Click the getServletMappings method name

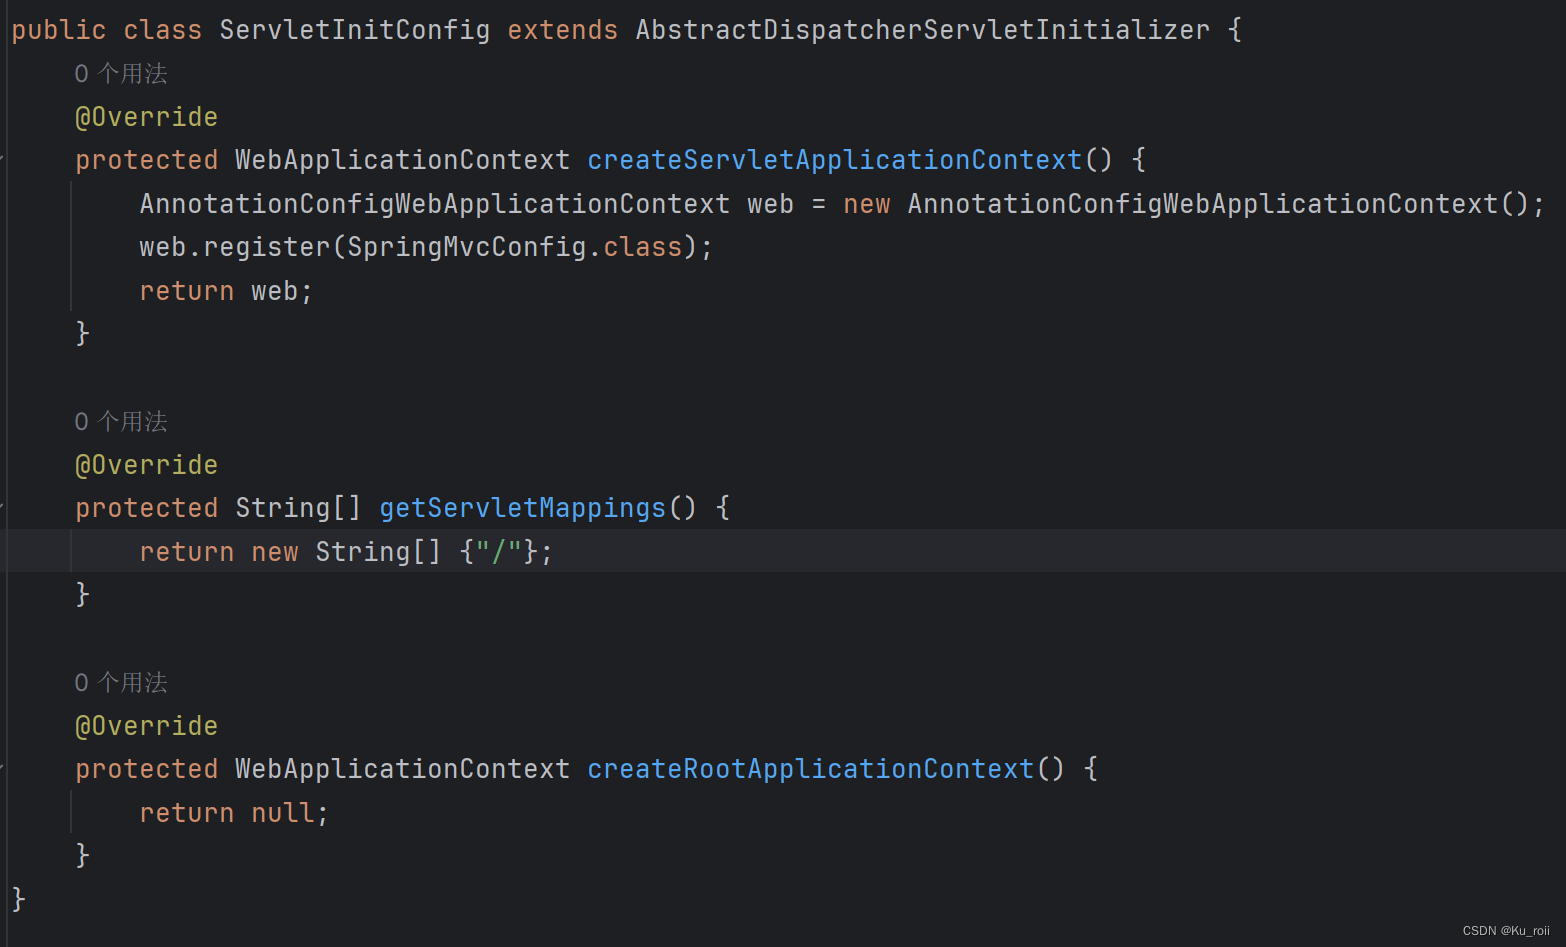pos(523,508)
